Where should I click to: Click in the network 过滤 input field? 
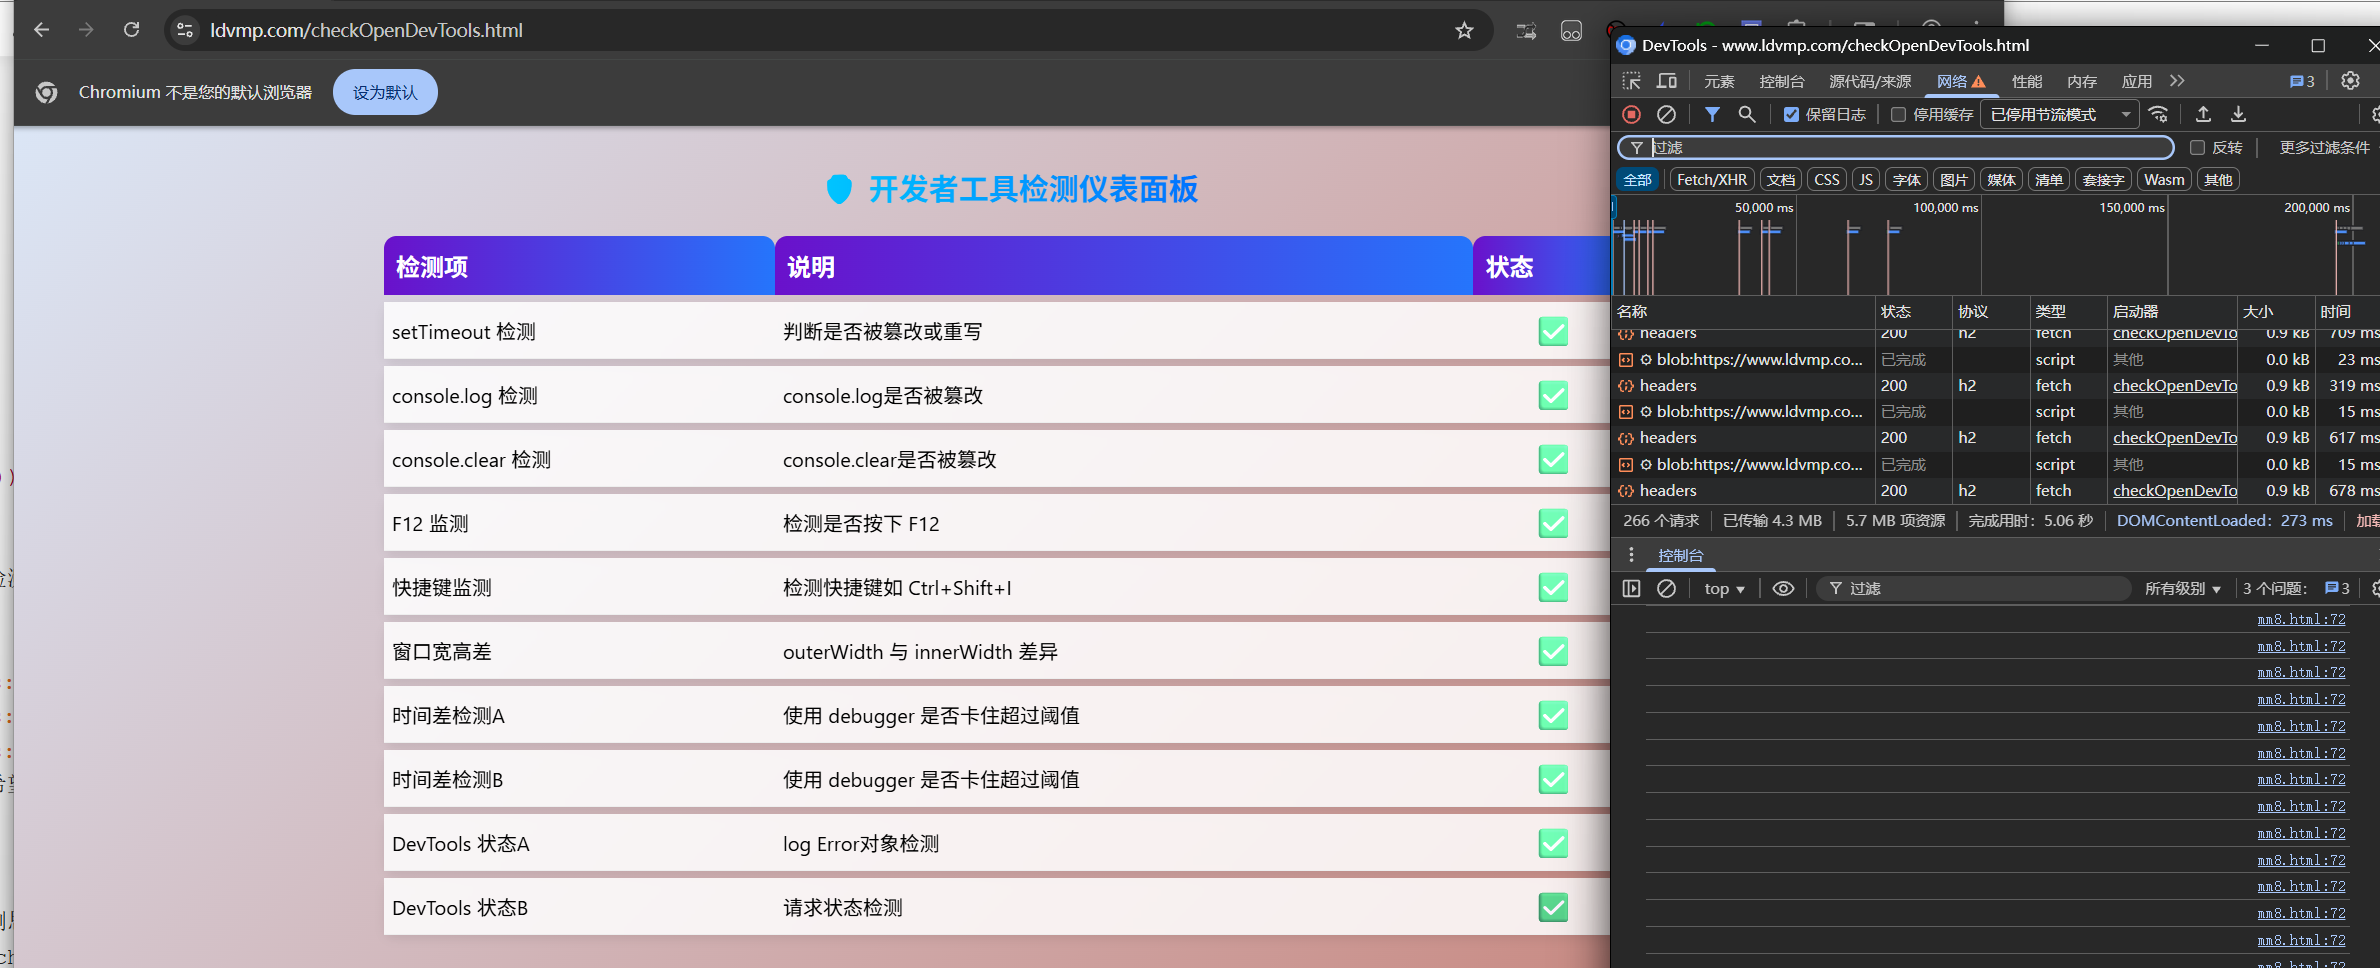coord(1900,148)
